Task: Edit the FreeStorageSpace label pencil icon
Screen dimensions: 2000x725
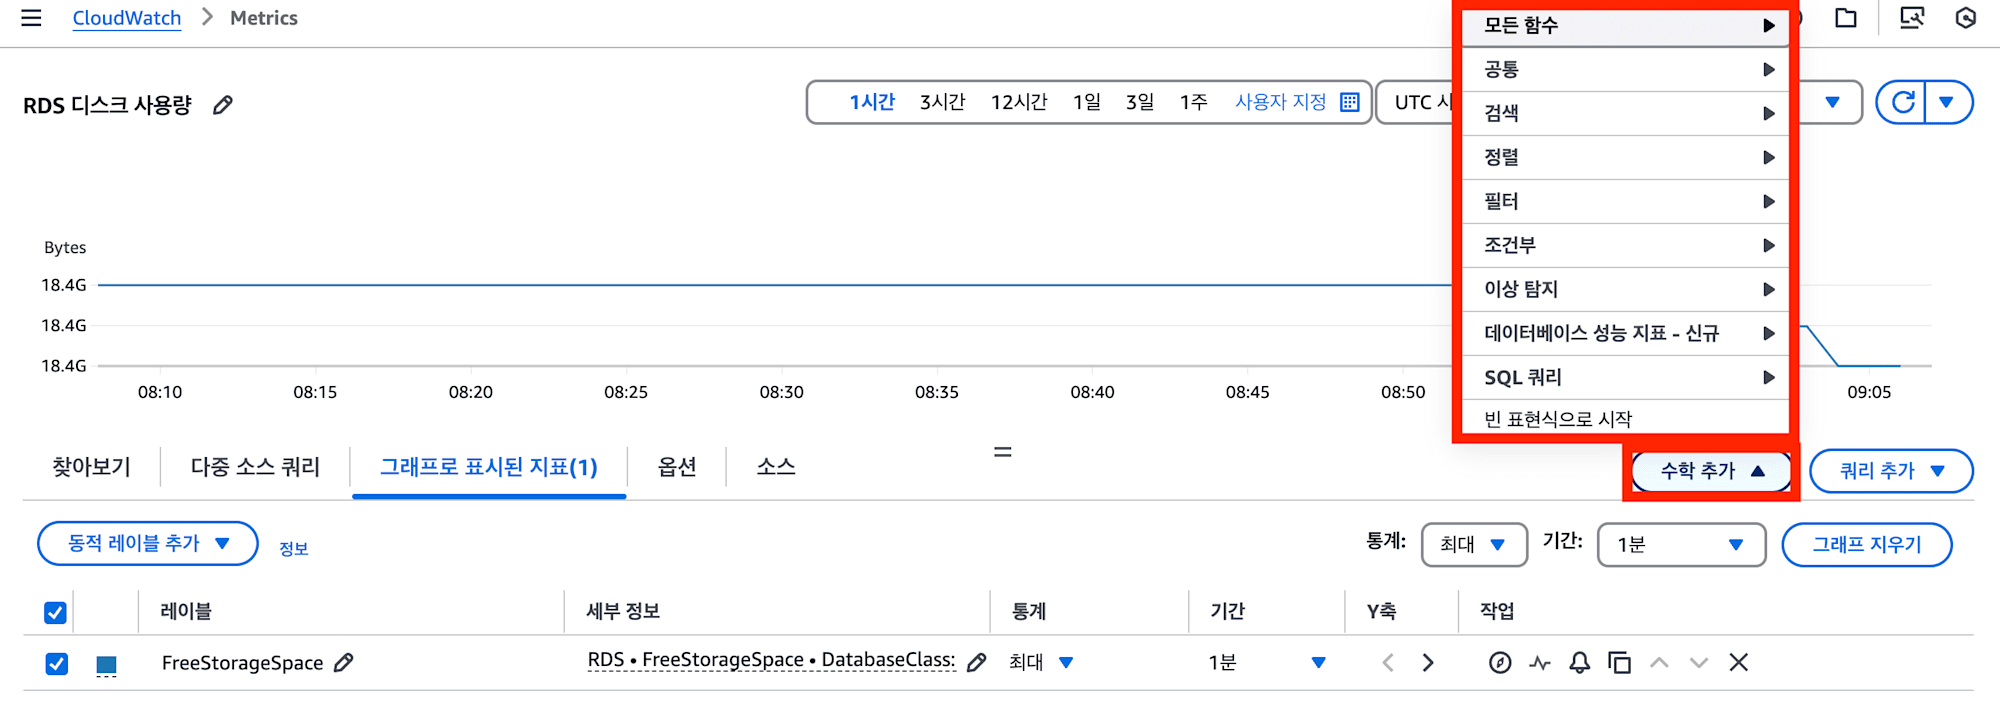Action: (x=343, y=662)
